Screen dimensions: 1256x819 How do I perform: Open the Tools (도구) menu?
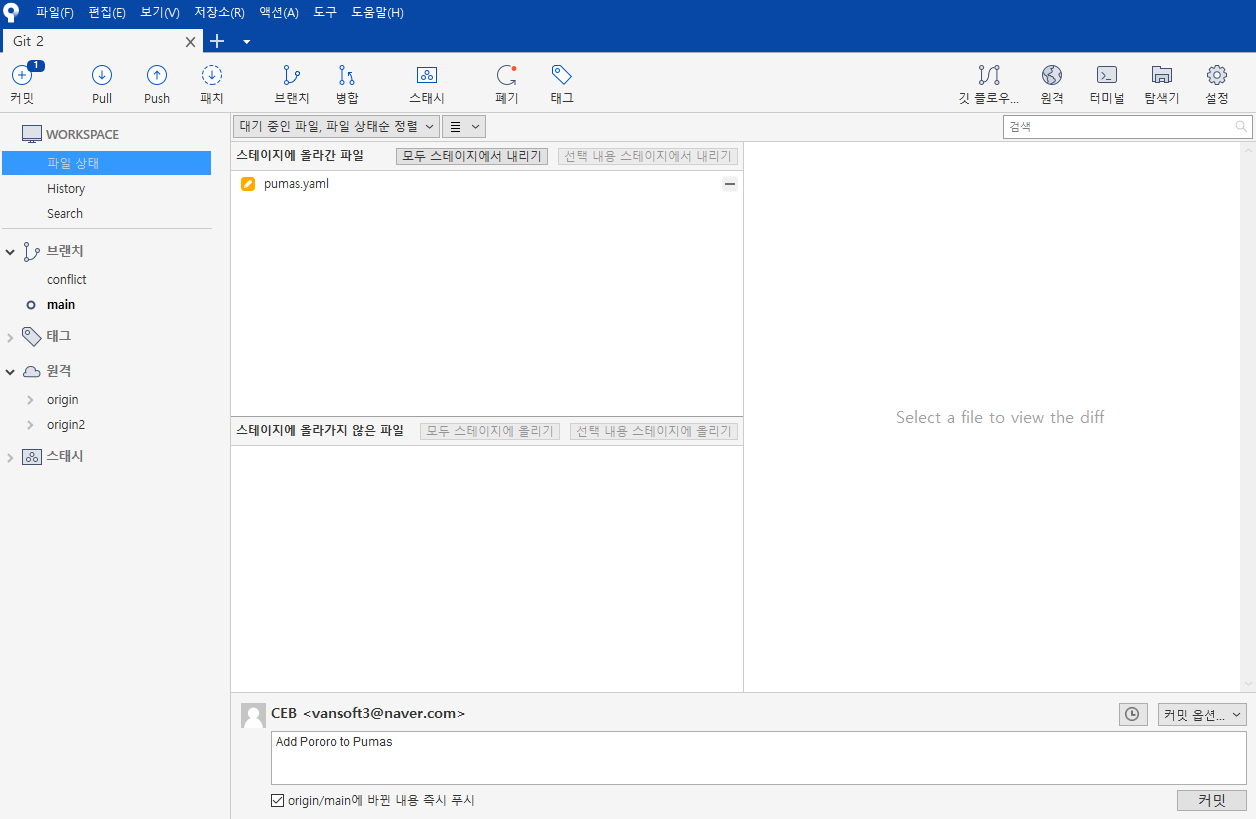click(x=325, y=12)
